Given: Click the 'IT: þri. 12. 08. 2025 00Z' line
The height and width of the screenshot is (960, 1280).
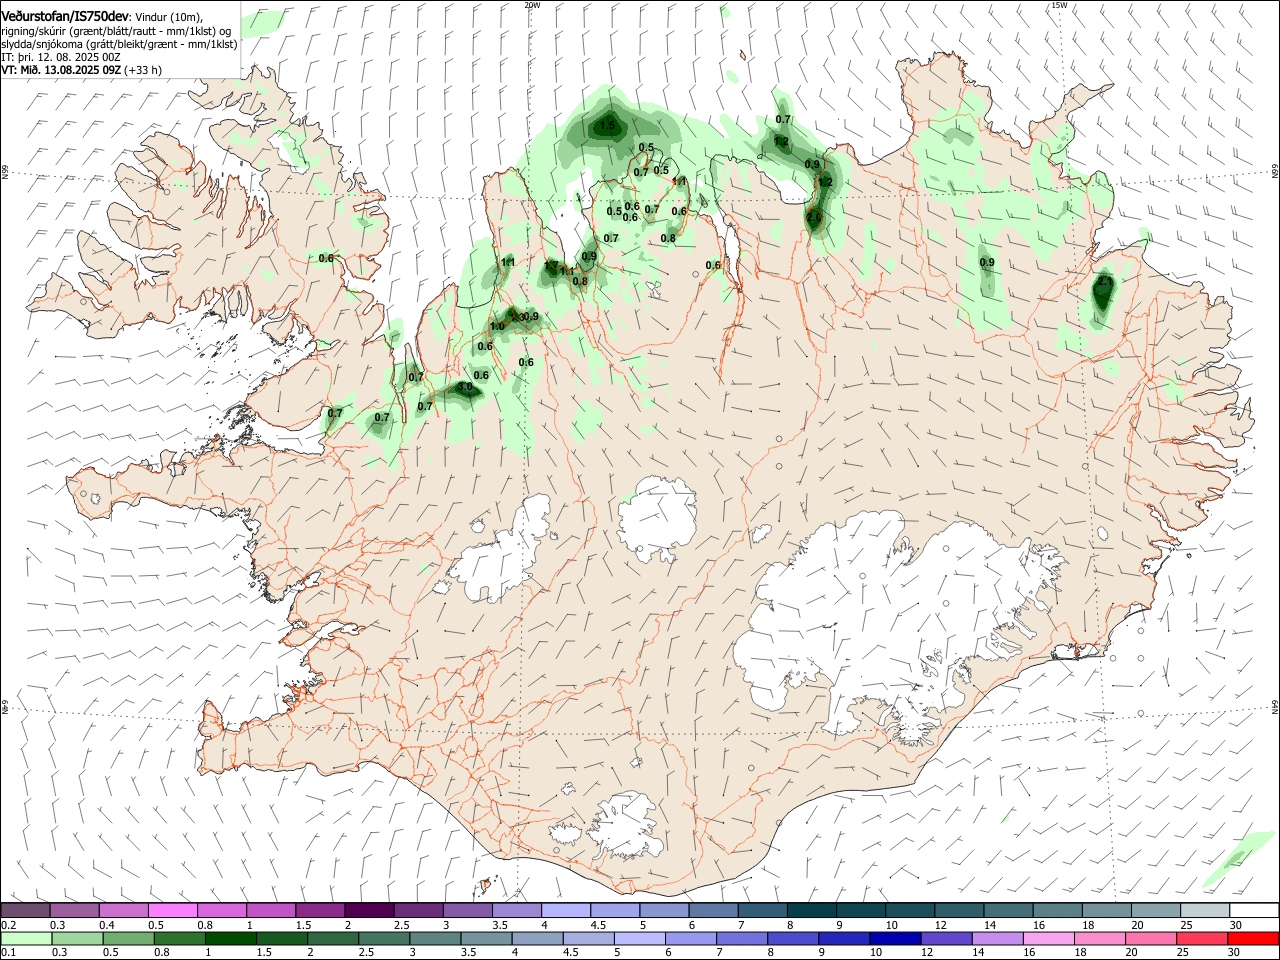Looking at the screenshot, I should (61, 57).
